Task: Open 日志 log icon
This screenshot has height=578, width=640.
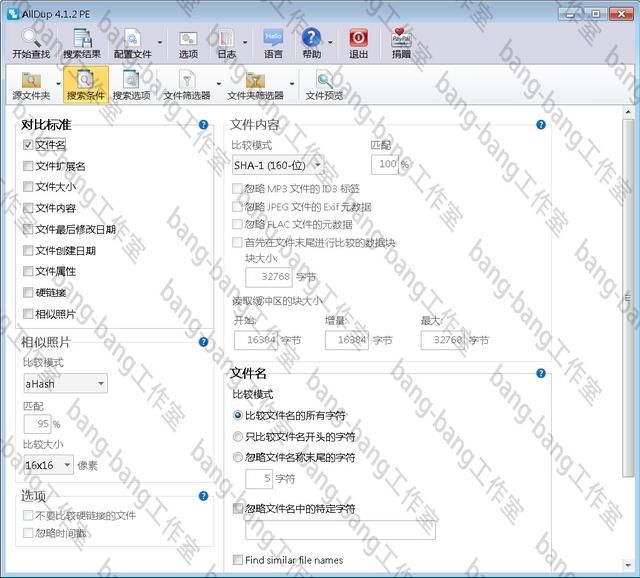Action: point(227,44)
